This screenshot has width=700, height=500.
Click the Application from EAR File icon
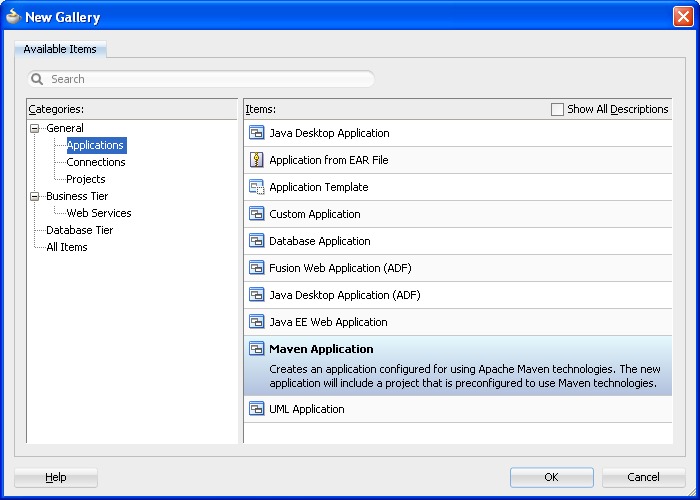tap(256, 160)
